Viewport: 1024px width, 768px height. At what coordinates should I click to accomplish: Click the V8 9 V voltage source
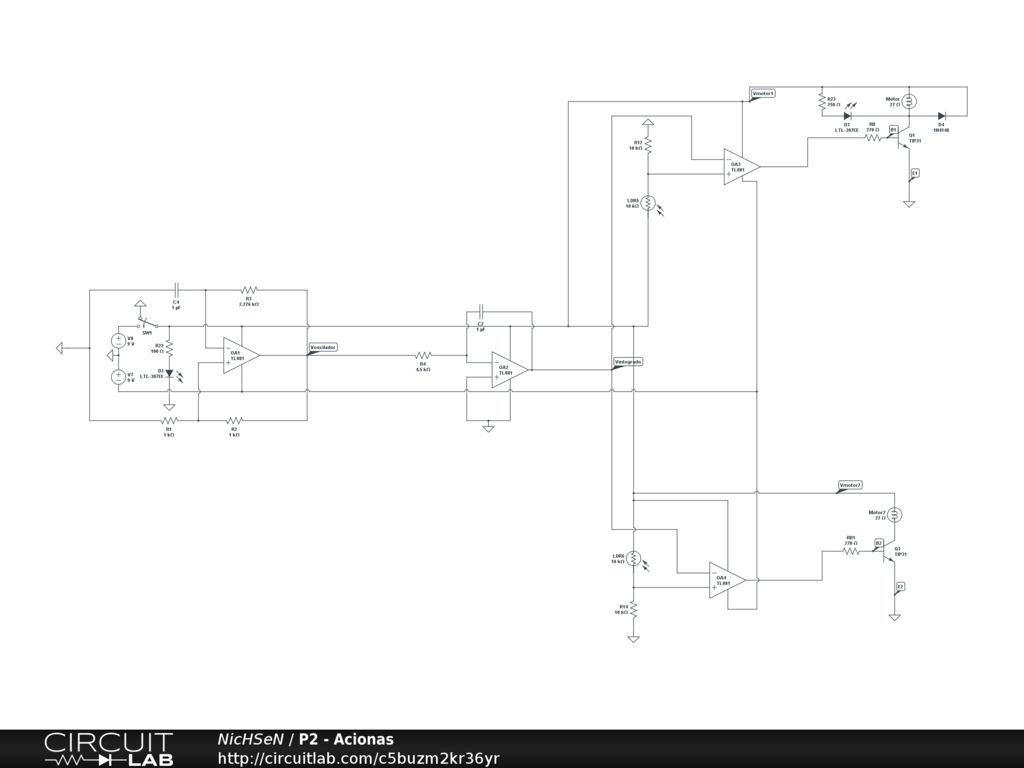(118, 340)
